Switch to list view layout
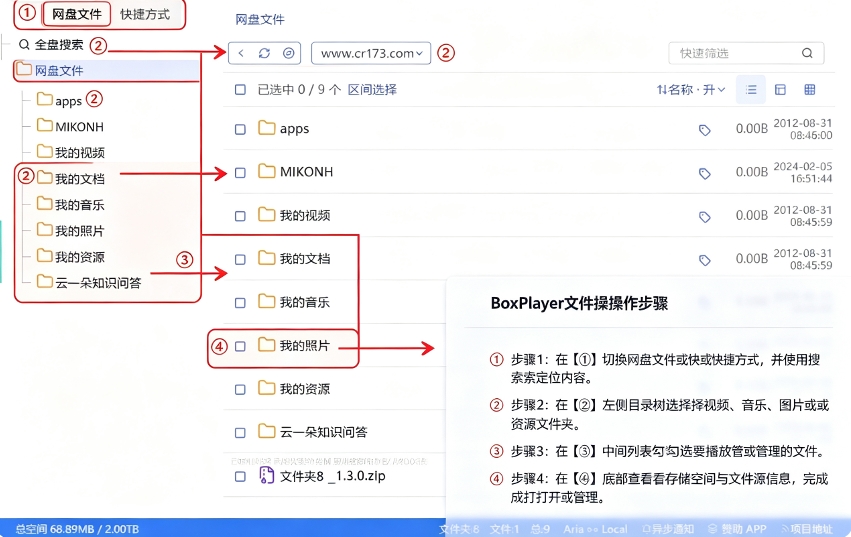This screenshot has width=851, height=537. (751, 90)
